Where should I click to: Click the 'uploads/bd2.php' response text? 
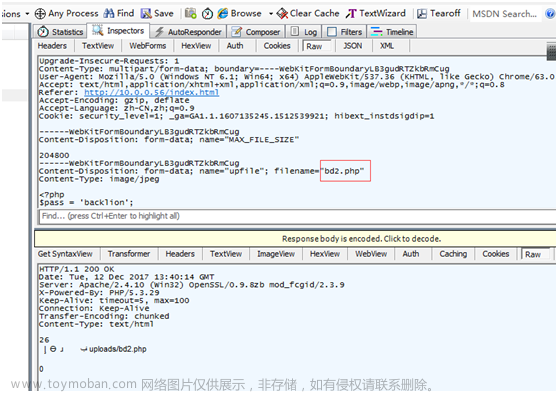tap(118, 349)
